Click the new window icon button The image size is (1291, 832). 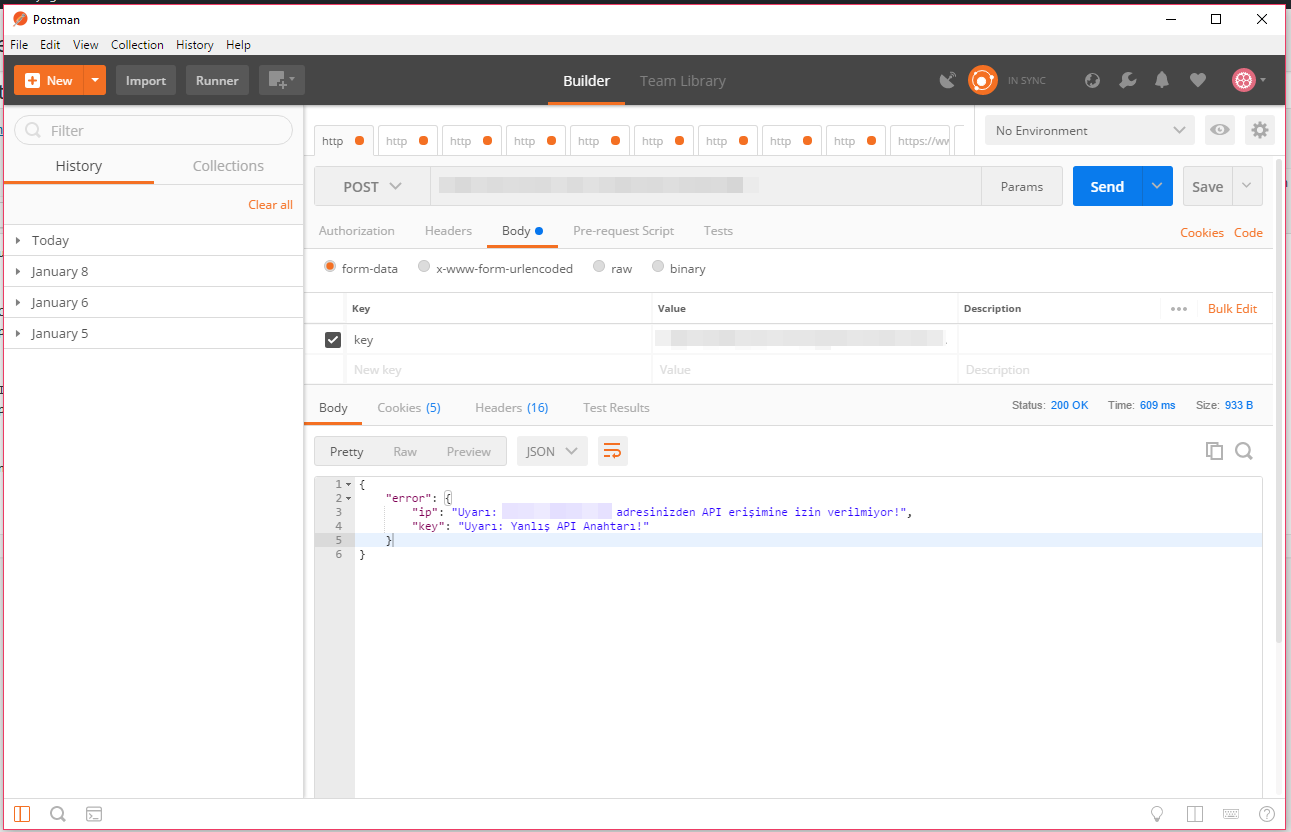point(281,80)
